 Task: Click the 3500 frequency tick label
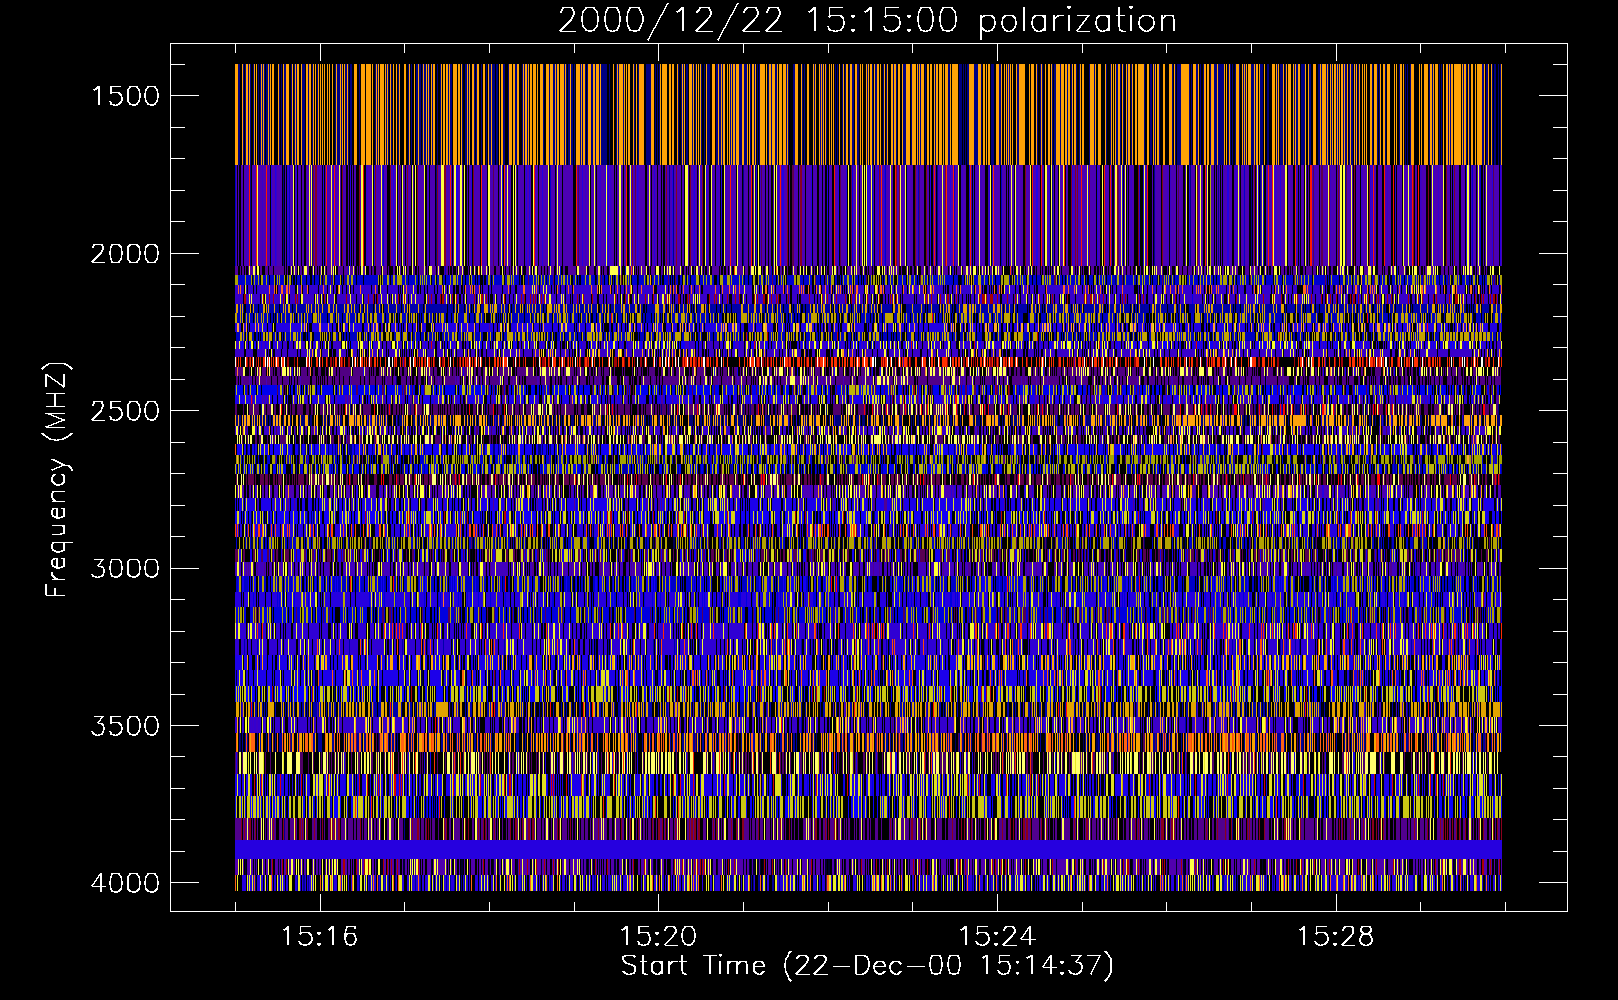[x=125, y=726]
